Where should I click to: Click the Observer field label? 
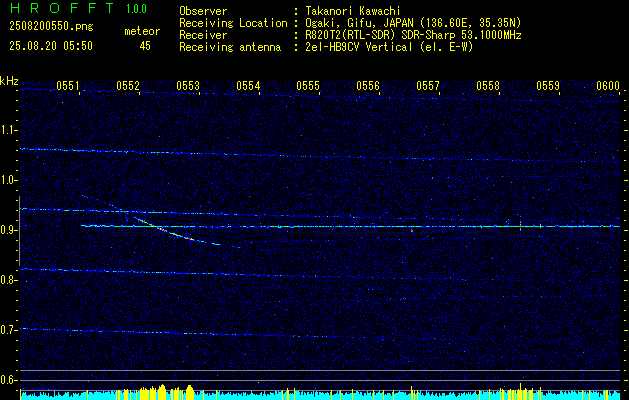[x=203, y=11]
